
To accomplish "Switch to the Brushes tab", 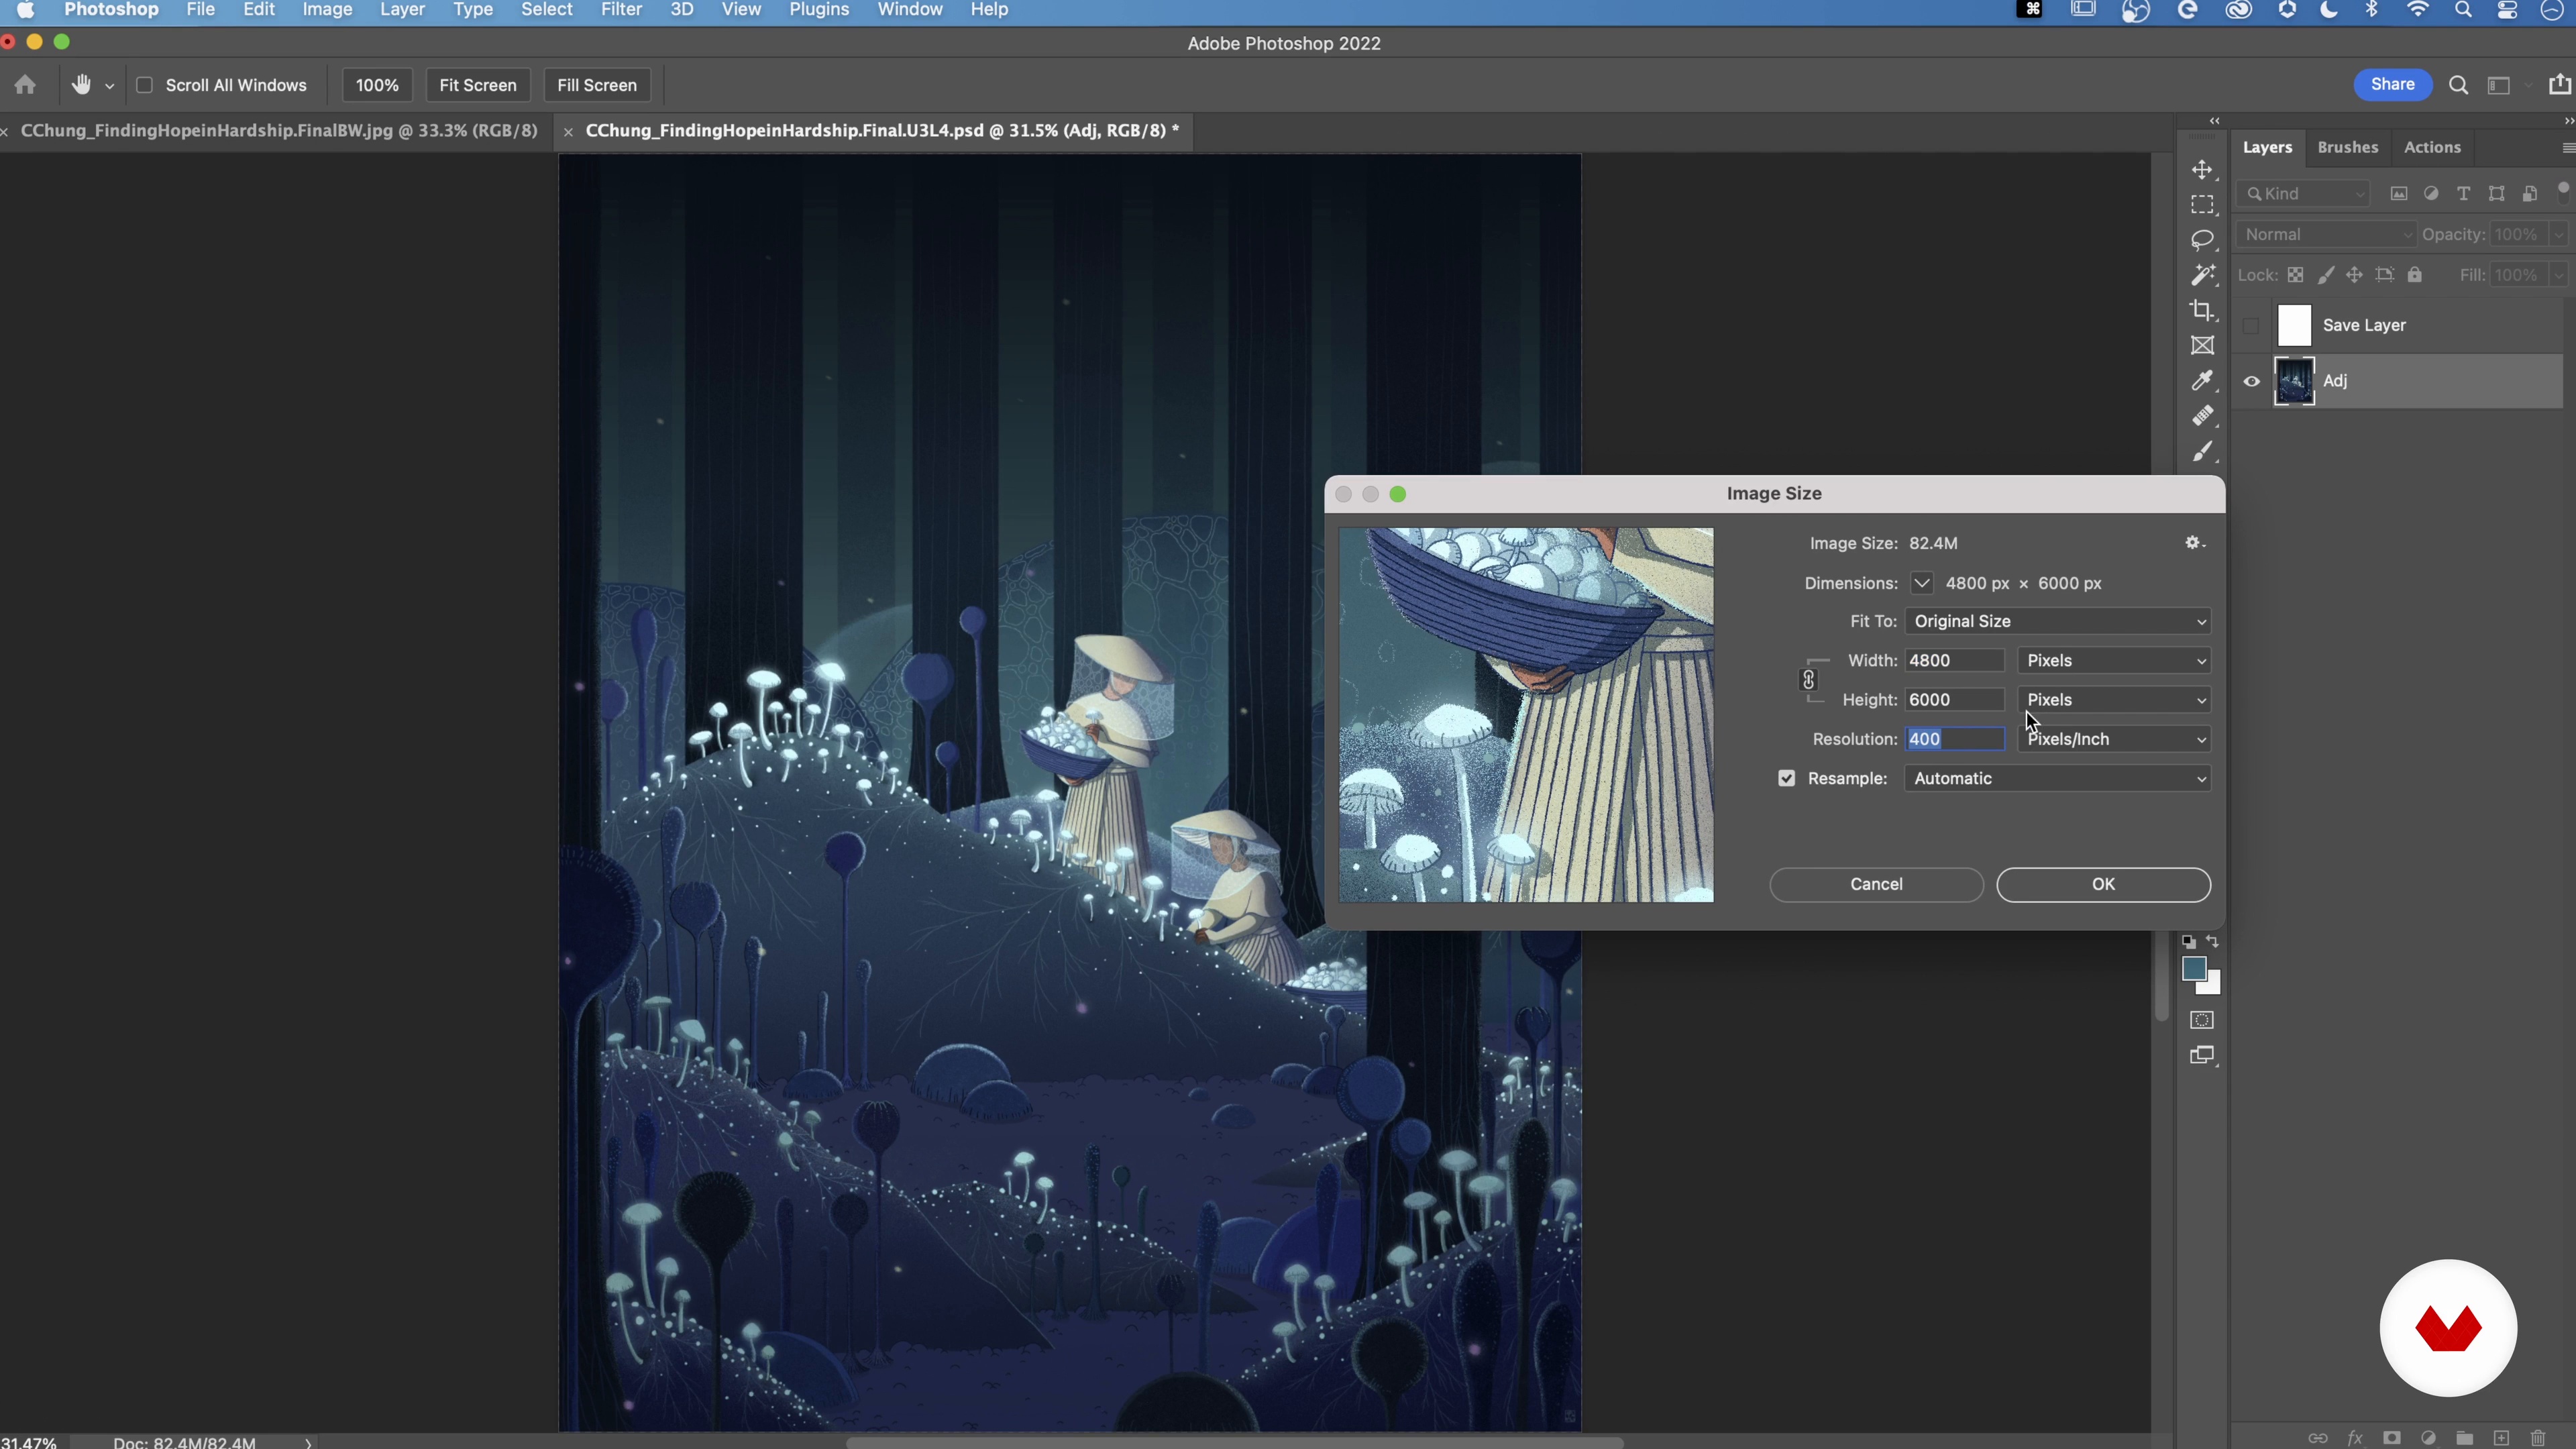I will (x=2347, y=147).
